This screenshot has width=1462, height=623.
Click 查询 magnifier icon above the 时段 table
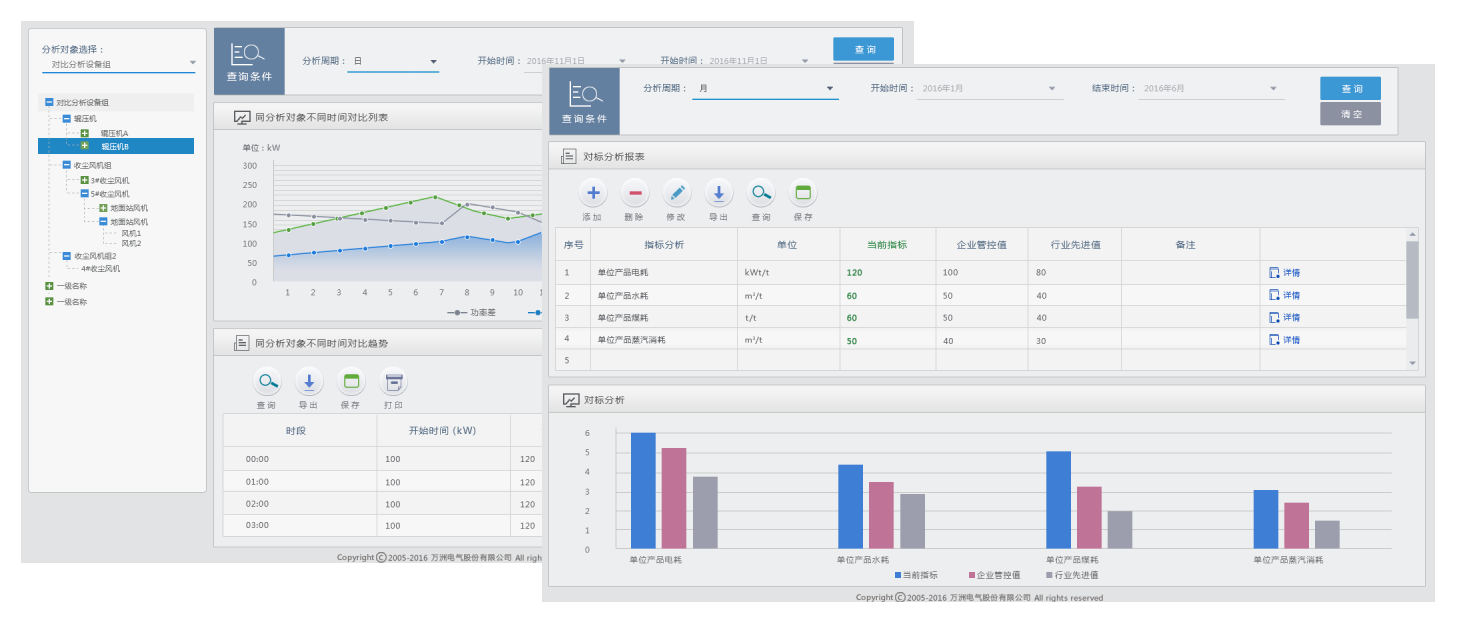tap(267, 382)
